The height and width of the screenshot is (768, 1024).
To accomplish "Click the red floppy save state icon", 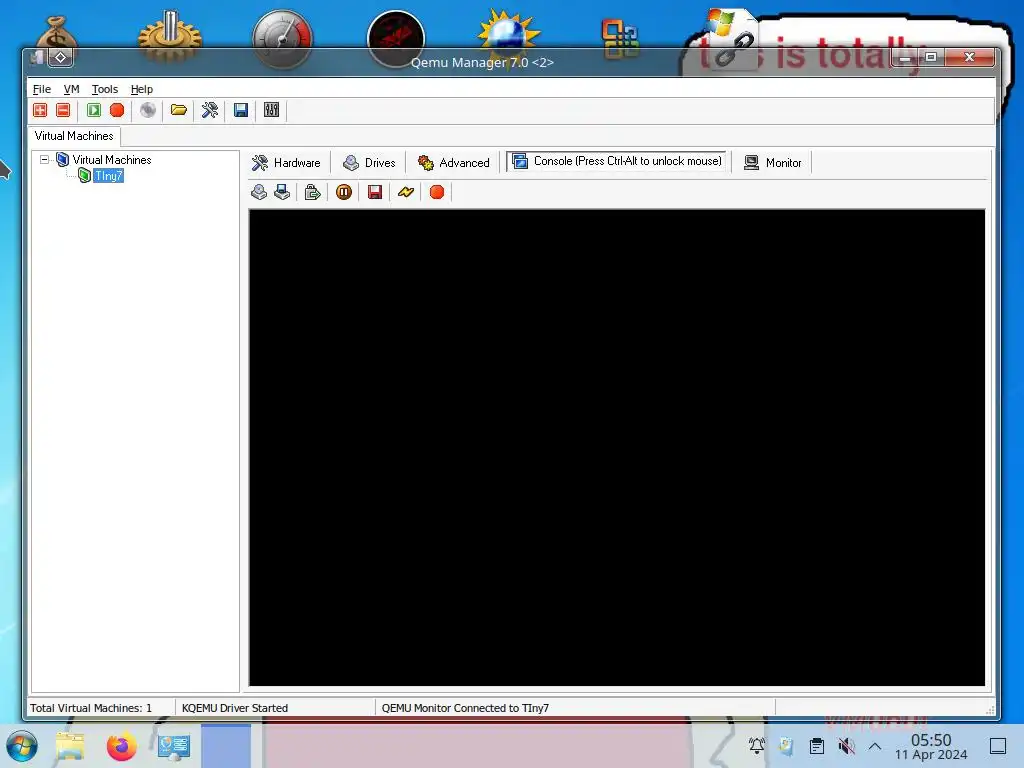I will pyautogui.click(x=375, y=192).
